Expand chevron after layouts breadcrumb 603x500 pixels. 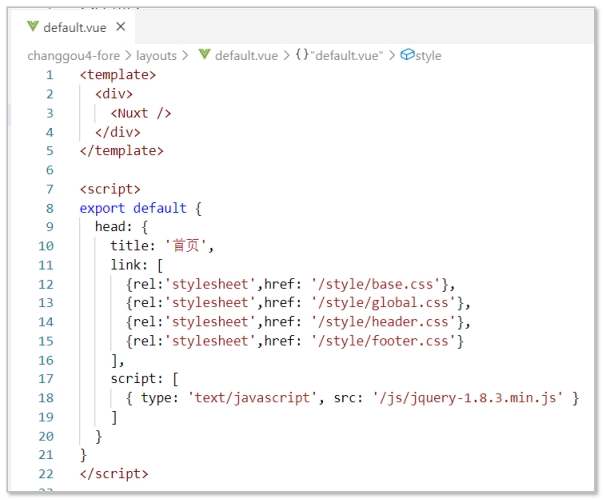pos(185,56)
